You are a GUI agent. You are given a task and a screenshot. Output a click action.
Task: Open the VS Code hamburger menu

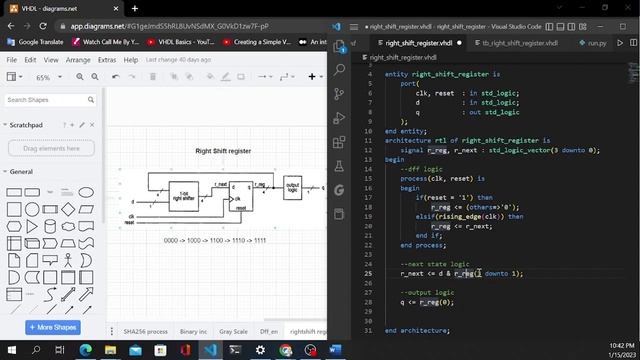click(354, 27)
